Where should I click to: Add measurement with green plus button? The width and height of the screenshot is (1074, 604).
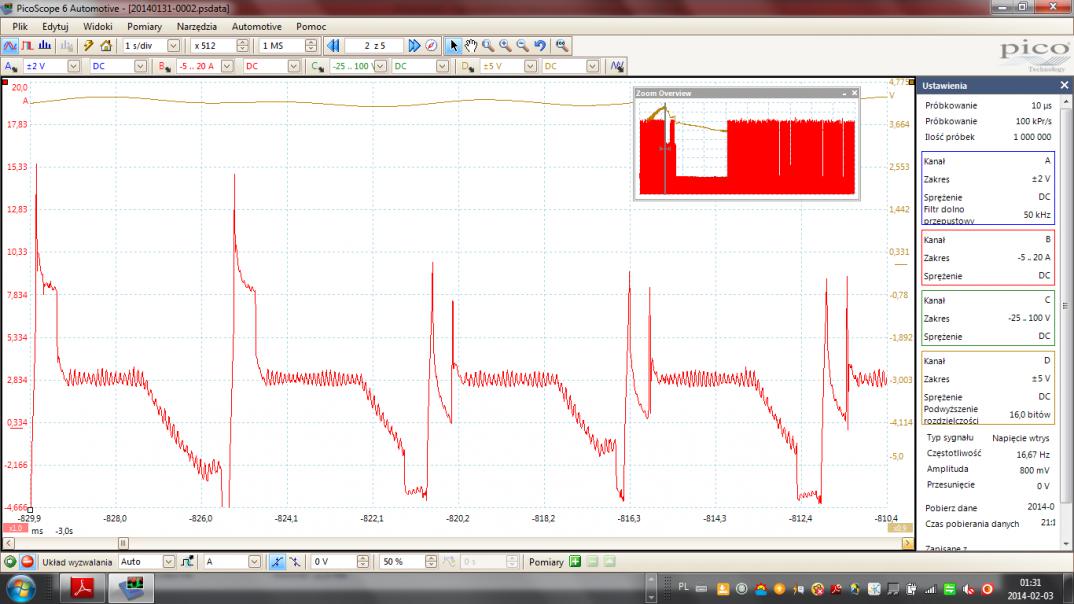click(x=575, y=562)
